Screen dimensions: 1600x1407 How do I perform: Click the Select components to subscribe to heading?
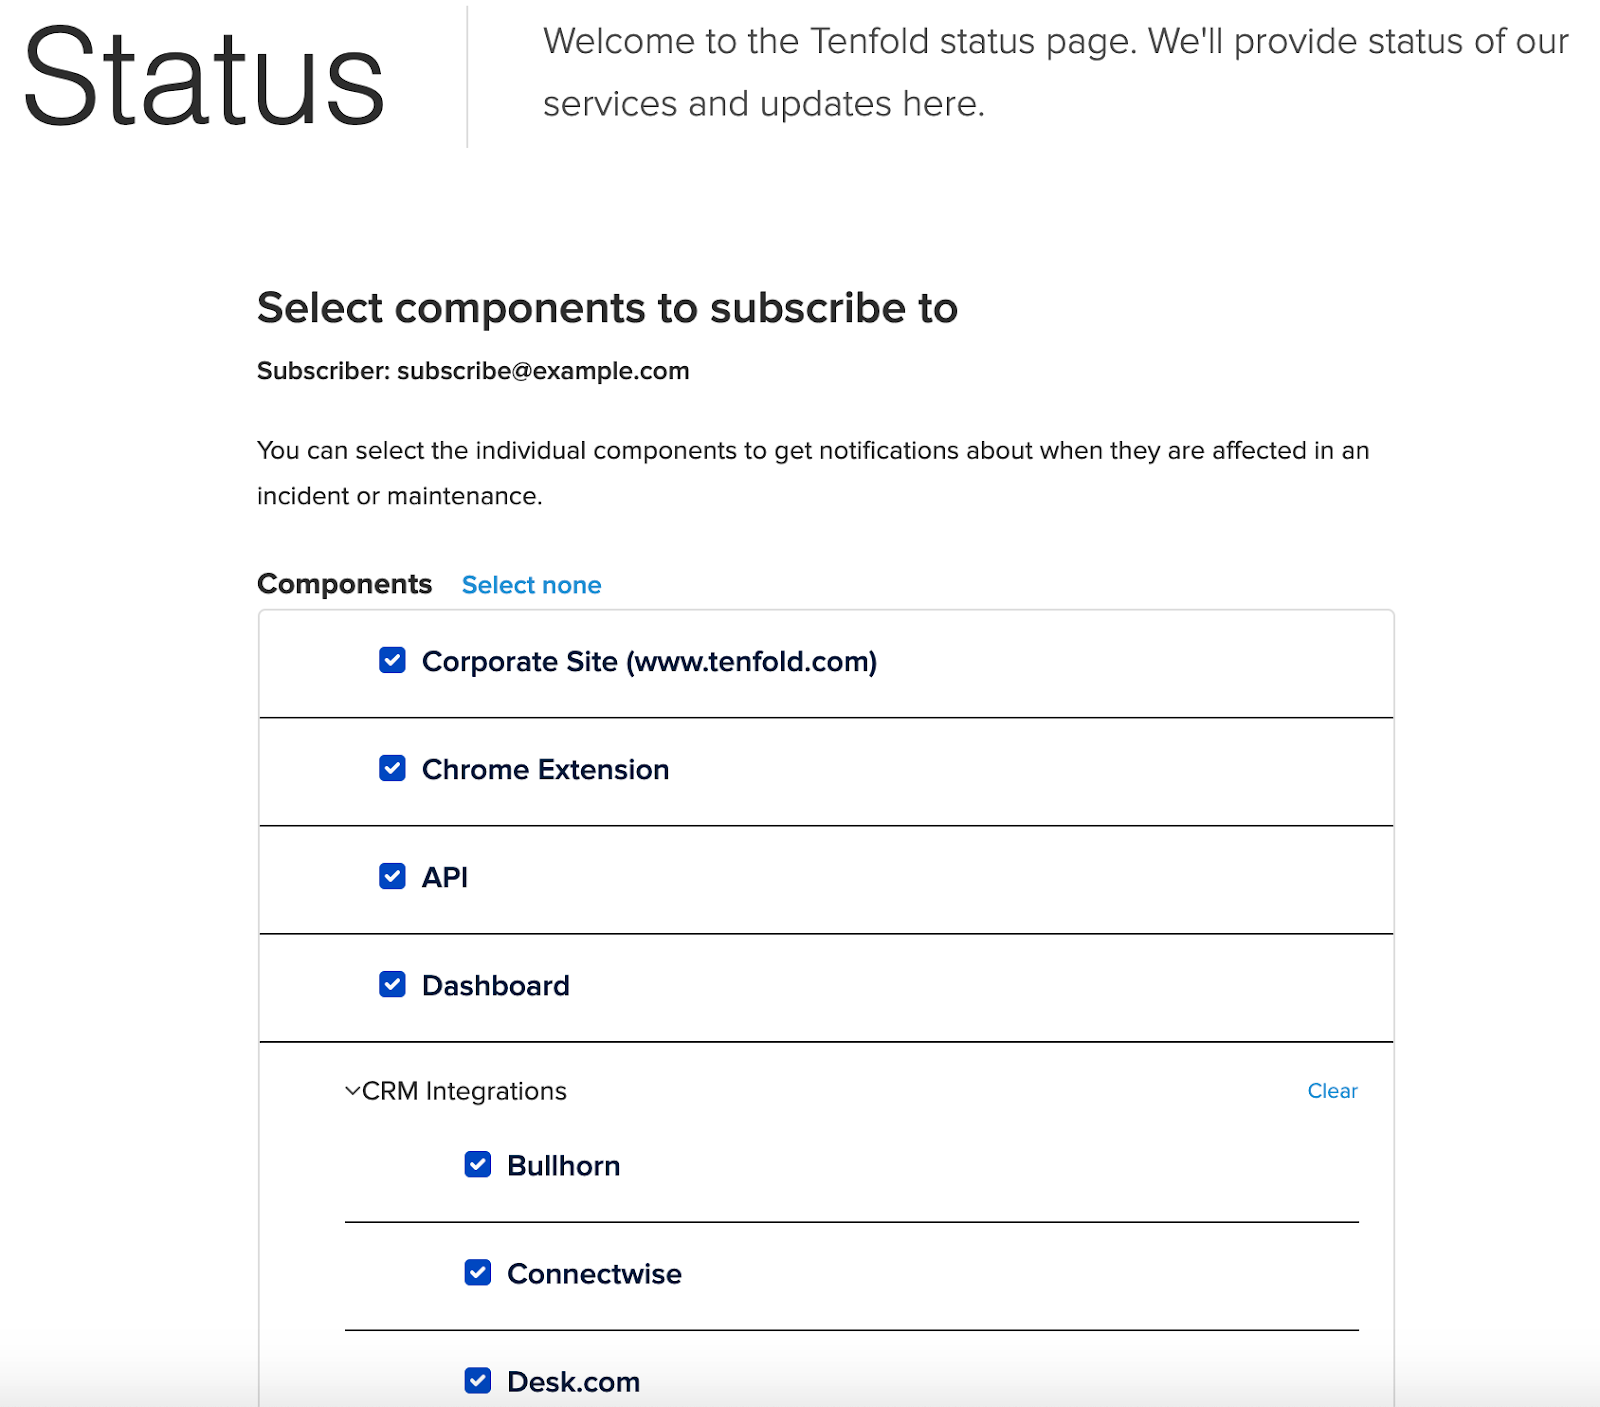[607, 308]
